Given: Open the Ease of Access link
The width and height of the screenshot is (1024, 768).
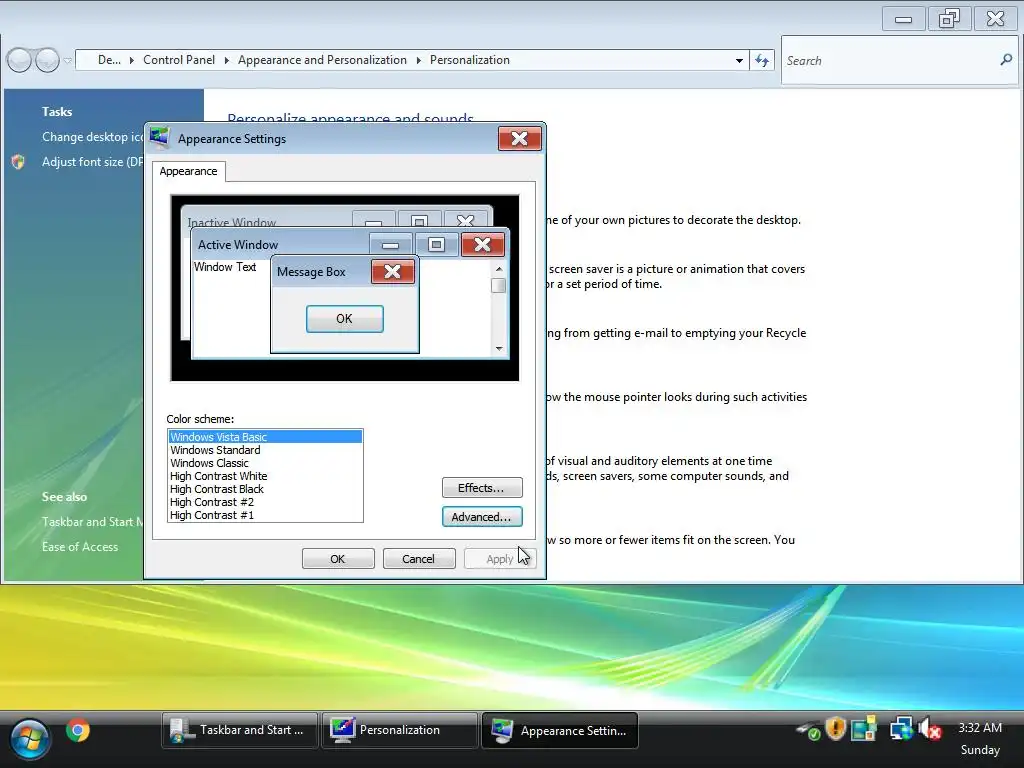Looking at the screenshot, I should [80, 547].
